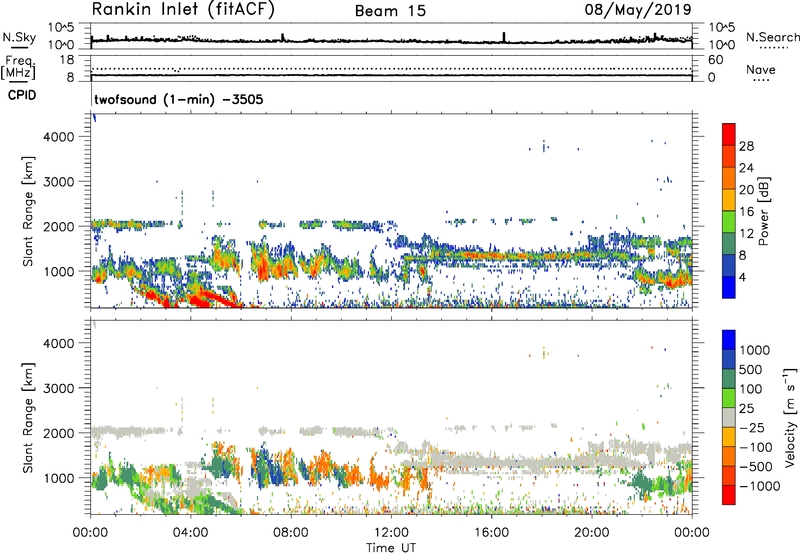Click the '08:00' time axis label

point(291,533)
